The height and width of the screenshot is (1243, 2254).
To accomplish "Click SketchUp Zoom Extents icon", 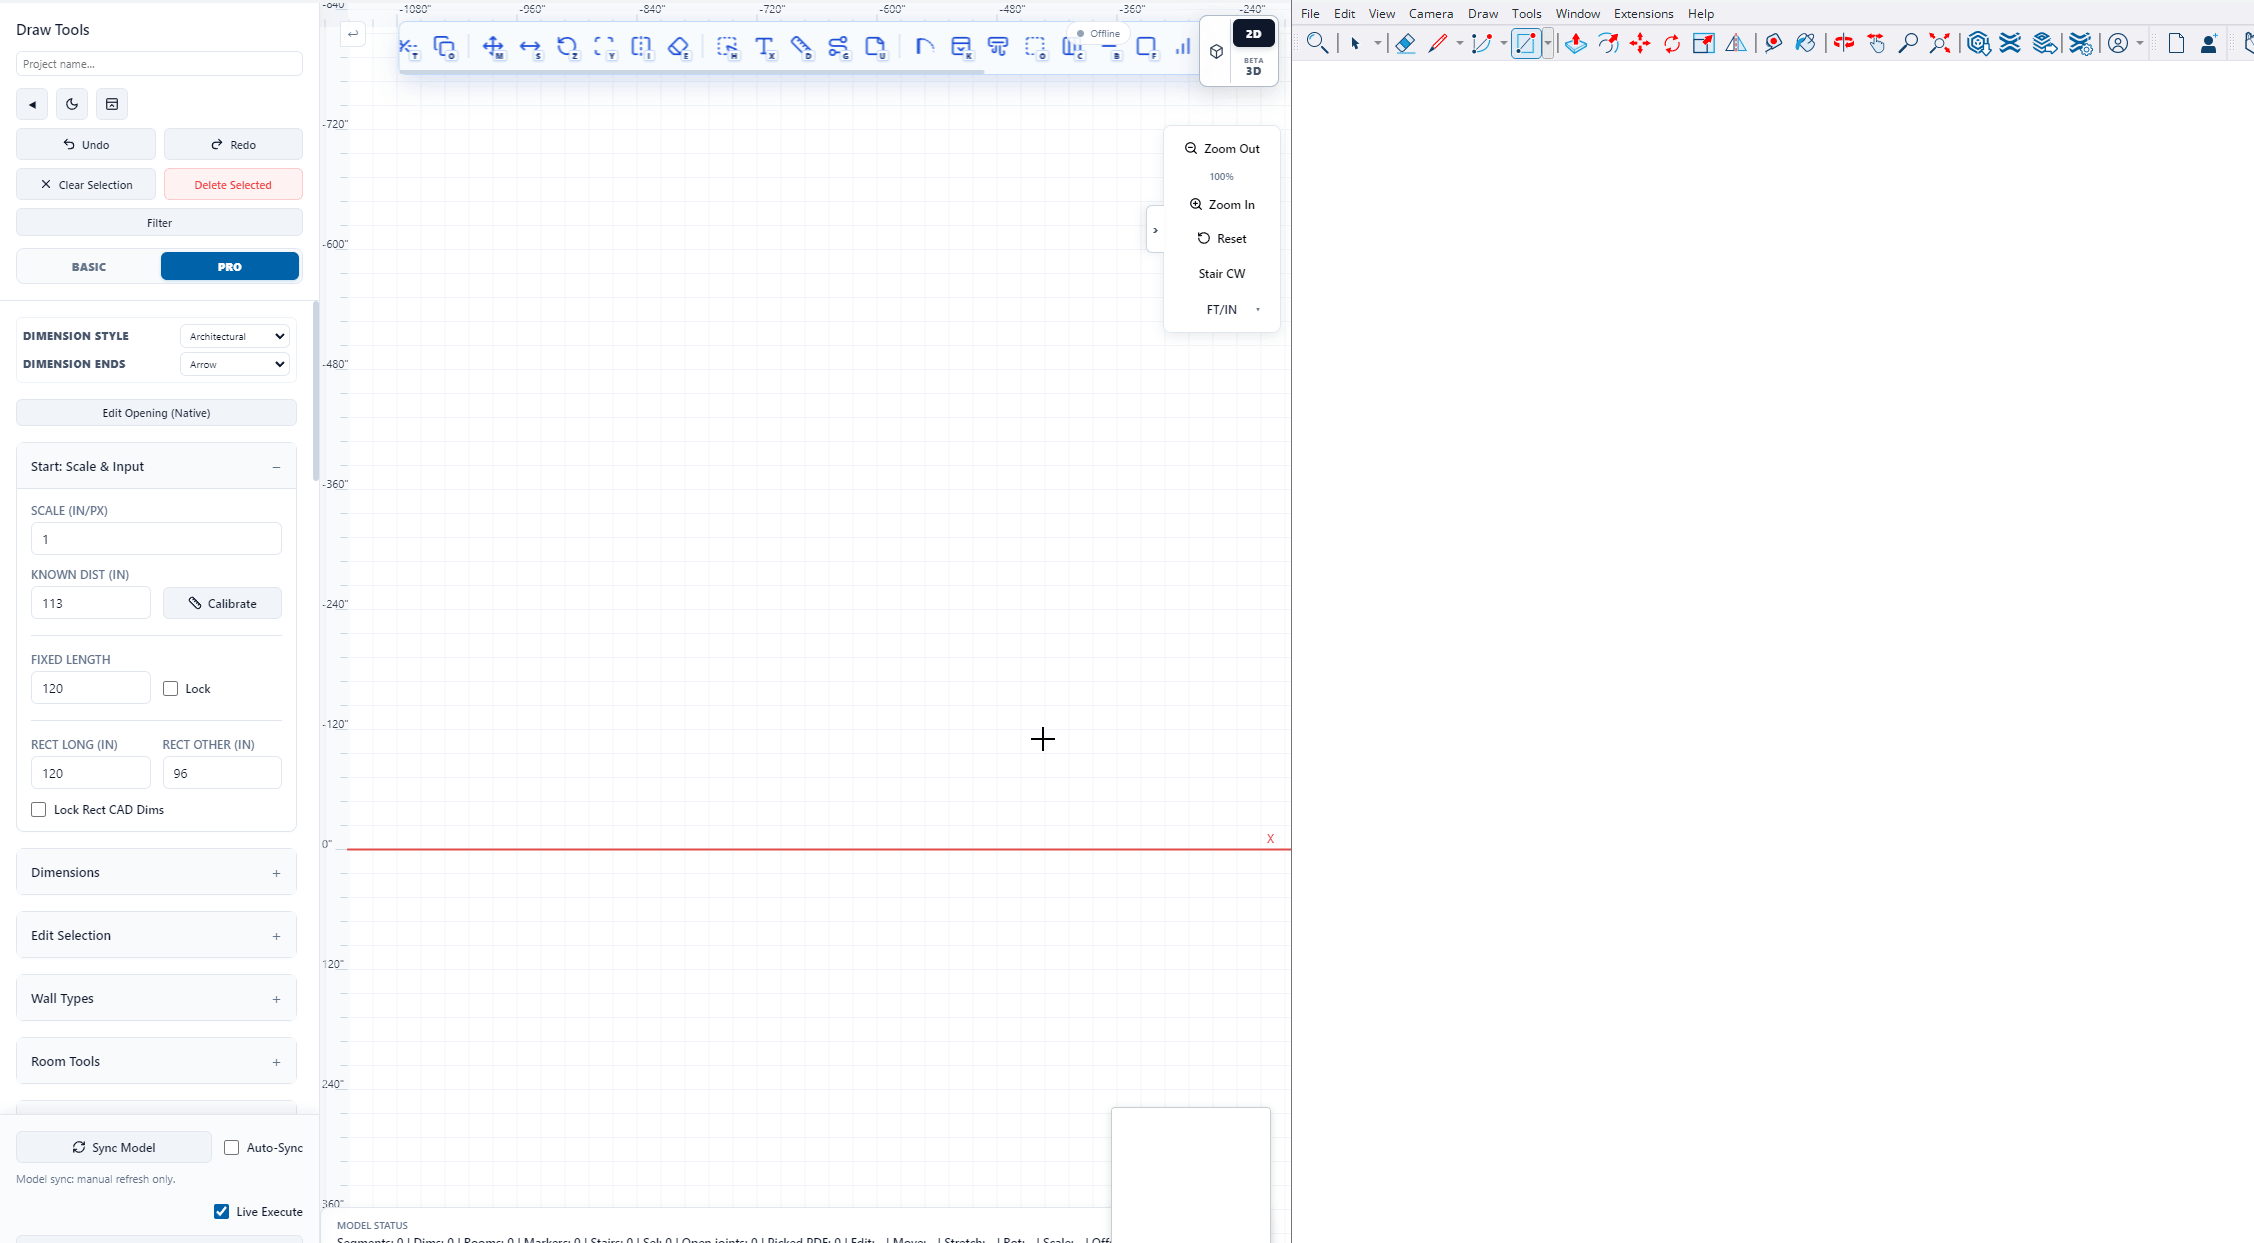I will click(1940, 43).
